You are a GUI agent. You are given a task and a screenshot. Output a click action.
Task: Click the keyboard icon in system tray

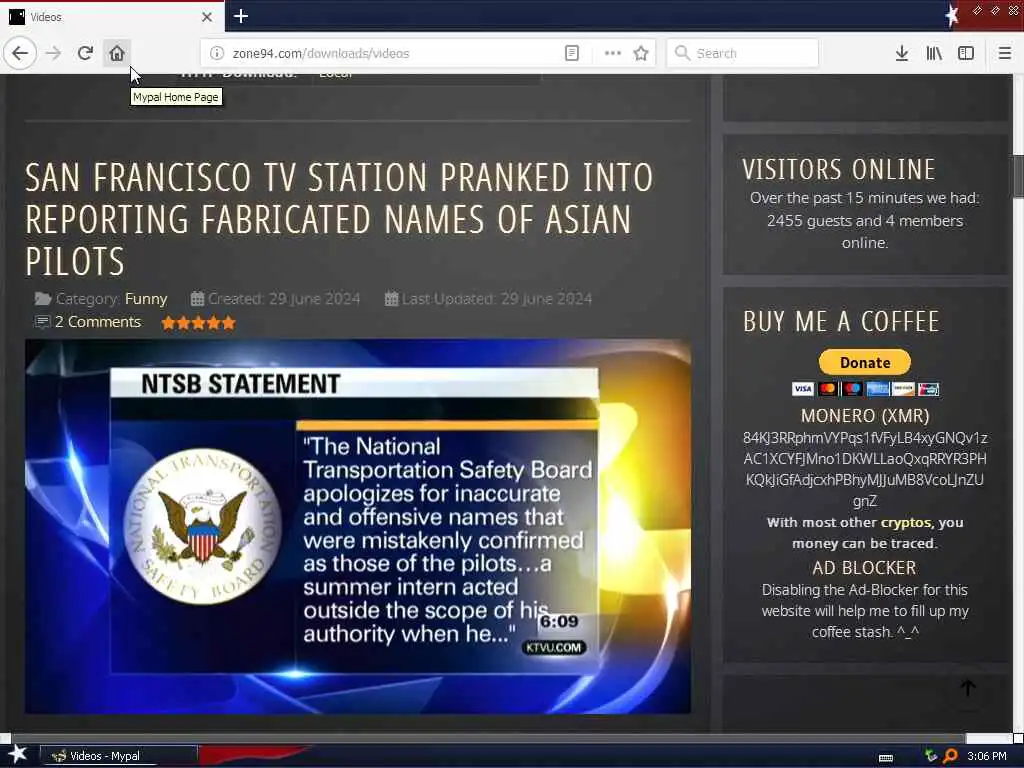886,758
